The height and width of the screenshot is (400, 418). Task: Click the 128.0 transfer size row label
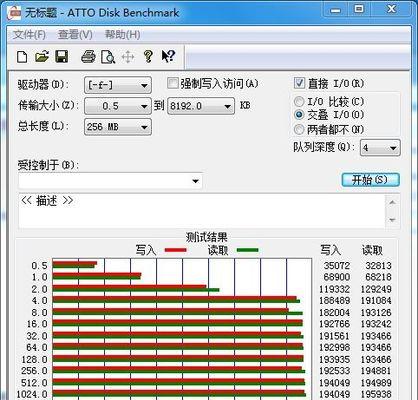coord(34,359)
